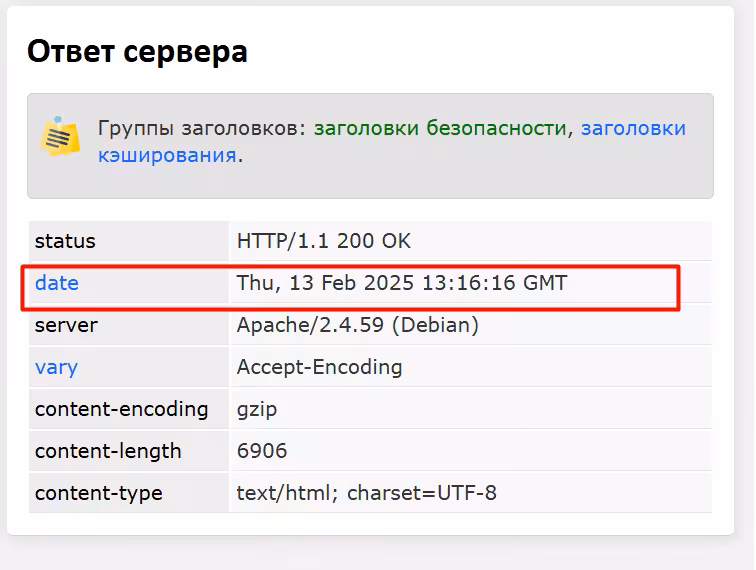Screen dimensions: 756x570
Task: Select the 'text/html; charset=UTF-8' value
Action: pyautogui.click(x=366, y=493)
